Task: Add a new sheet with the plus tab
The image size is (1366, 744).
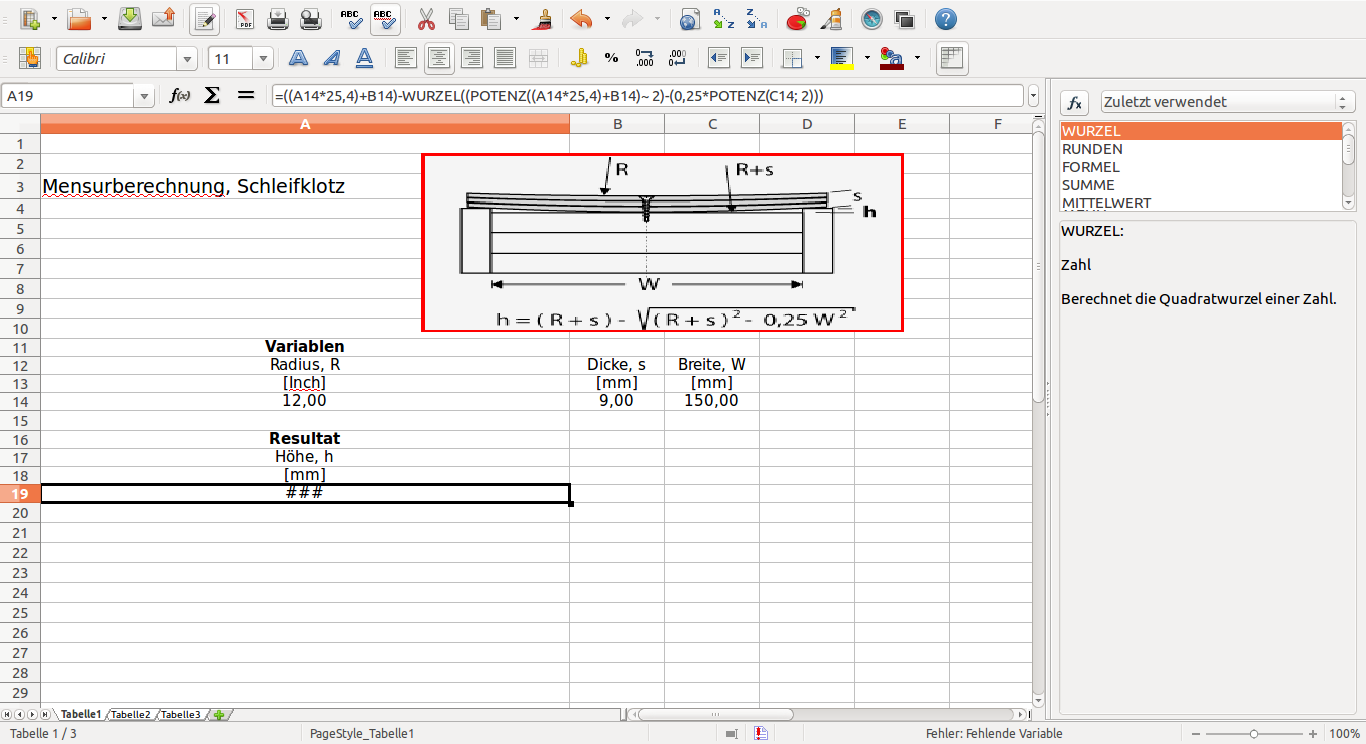Action: click(x=220, y=714)
